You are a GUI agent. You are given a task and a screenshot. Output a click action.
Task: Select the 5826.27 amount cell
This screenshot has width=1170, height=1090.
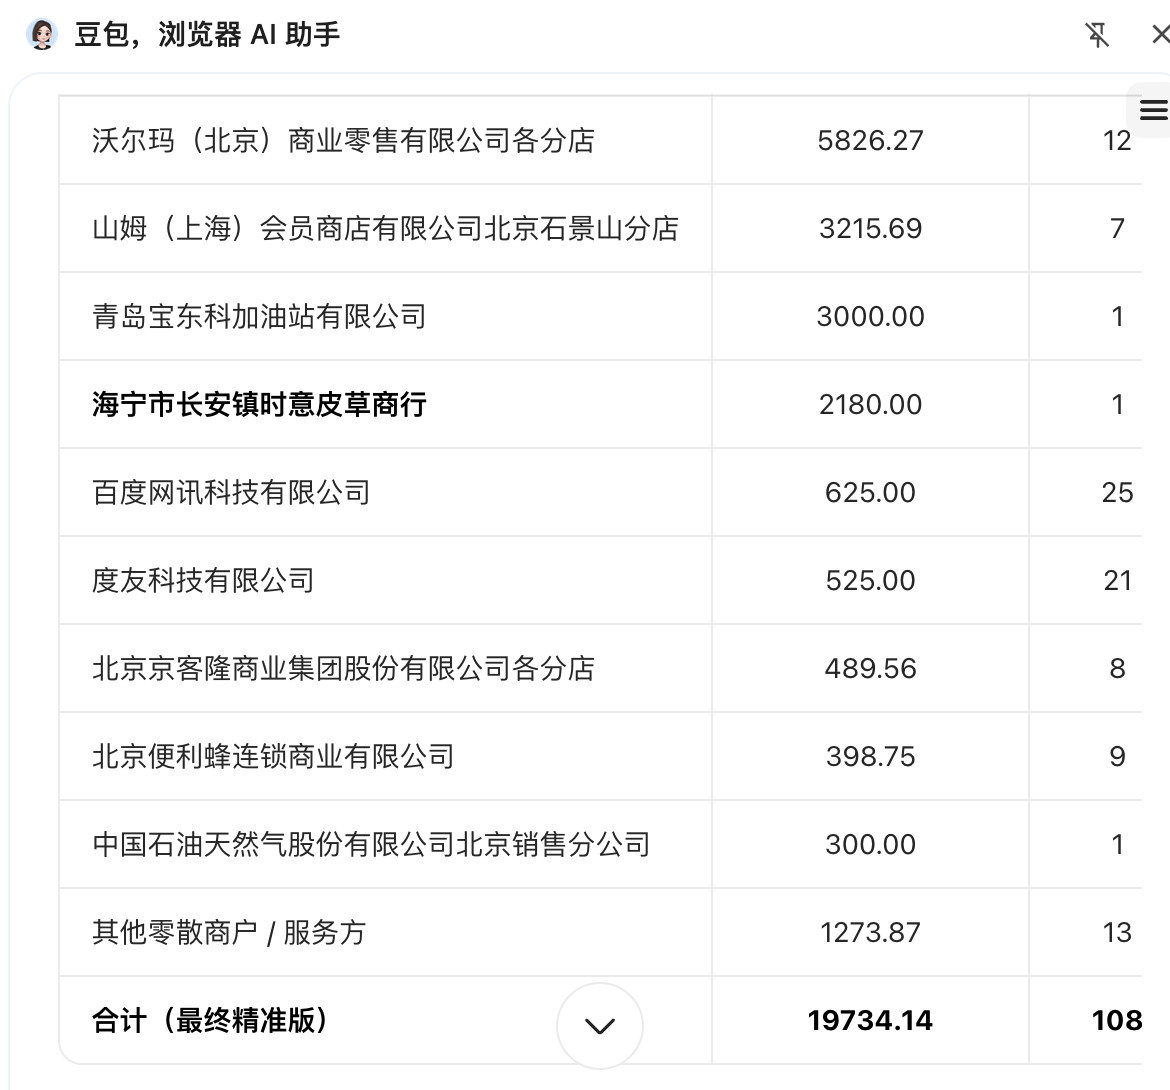(x=870, y=141)
